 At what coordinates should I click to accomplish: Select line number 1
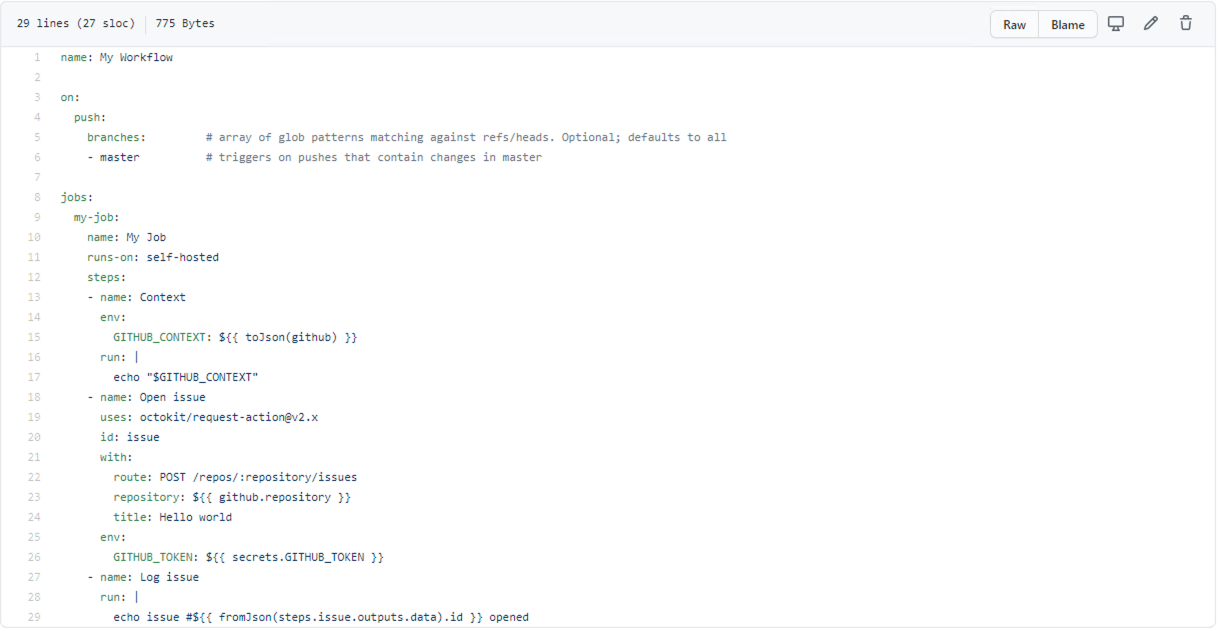click(37, 57)
